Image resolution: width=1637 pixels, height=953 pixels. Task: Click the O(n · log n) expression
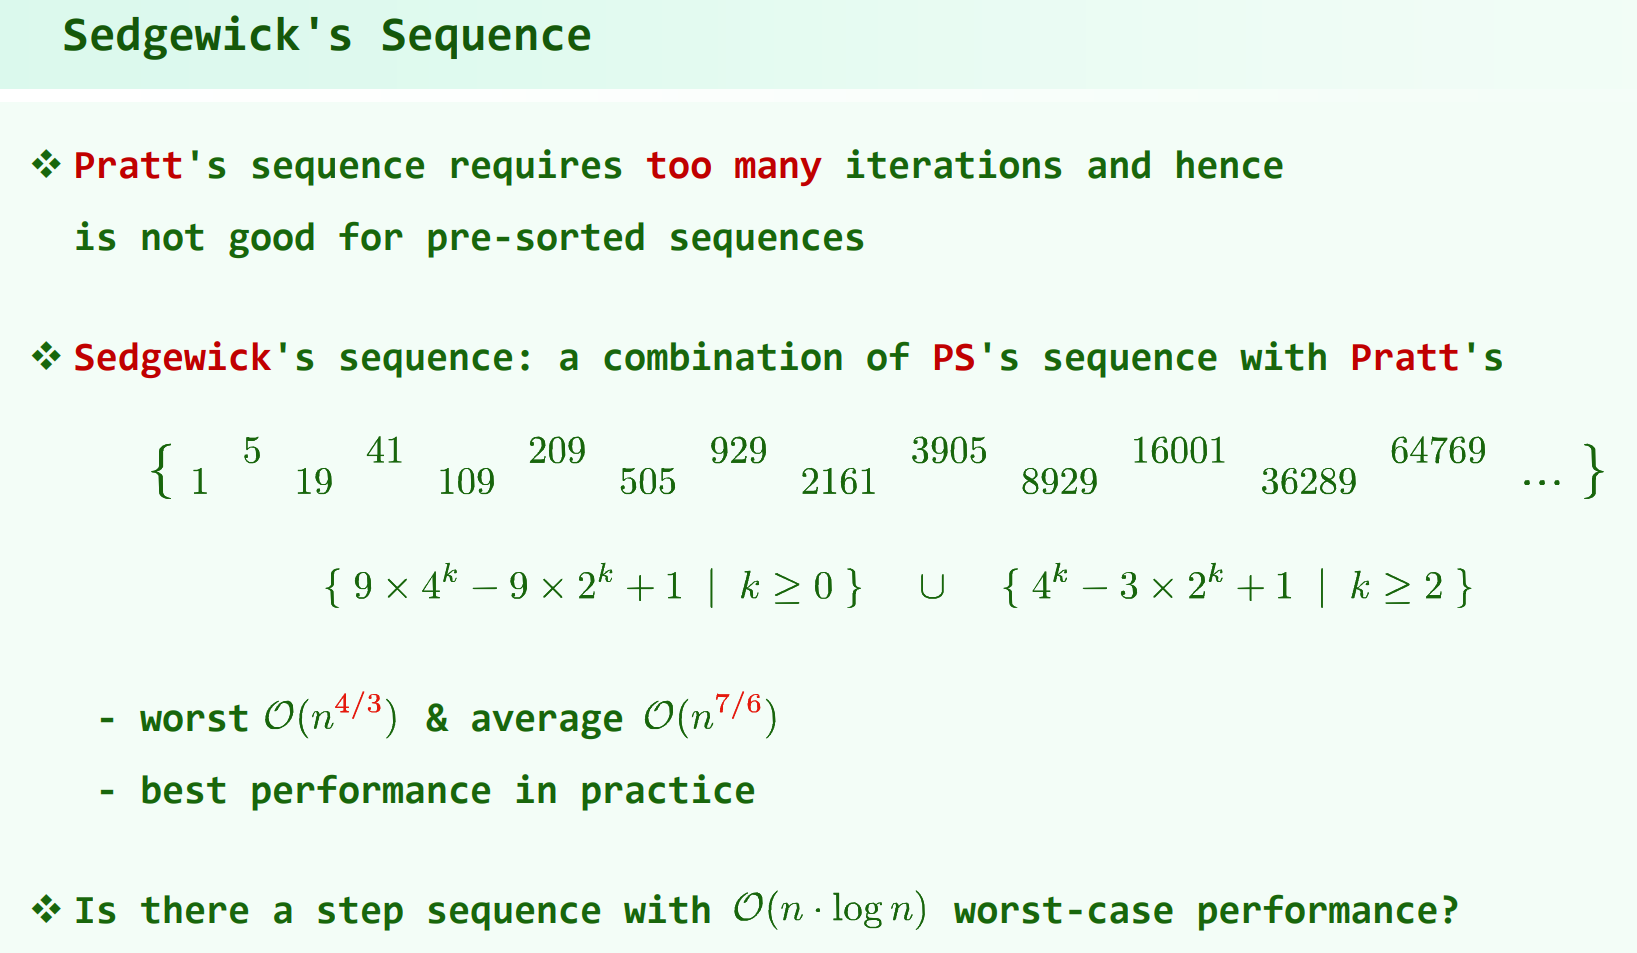click(829, 910)
